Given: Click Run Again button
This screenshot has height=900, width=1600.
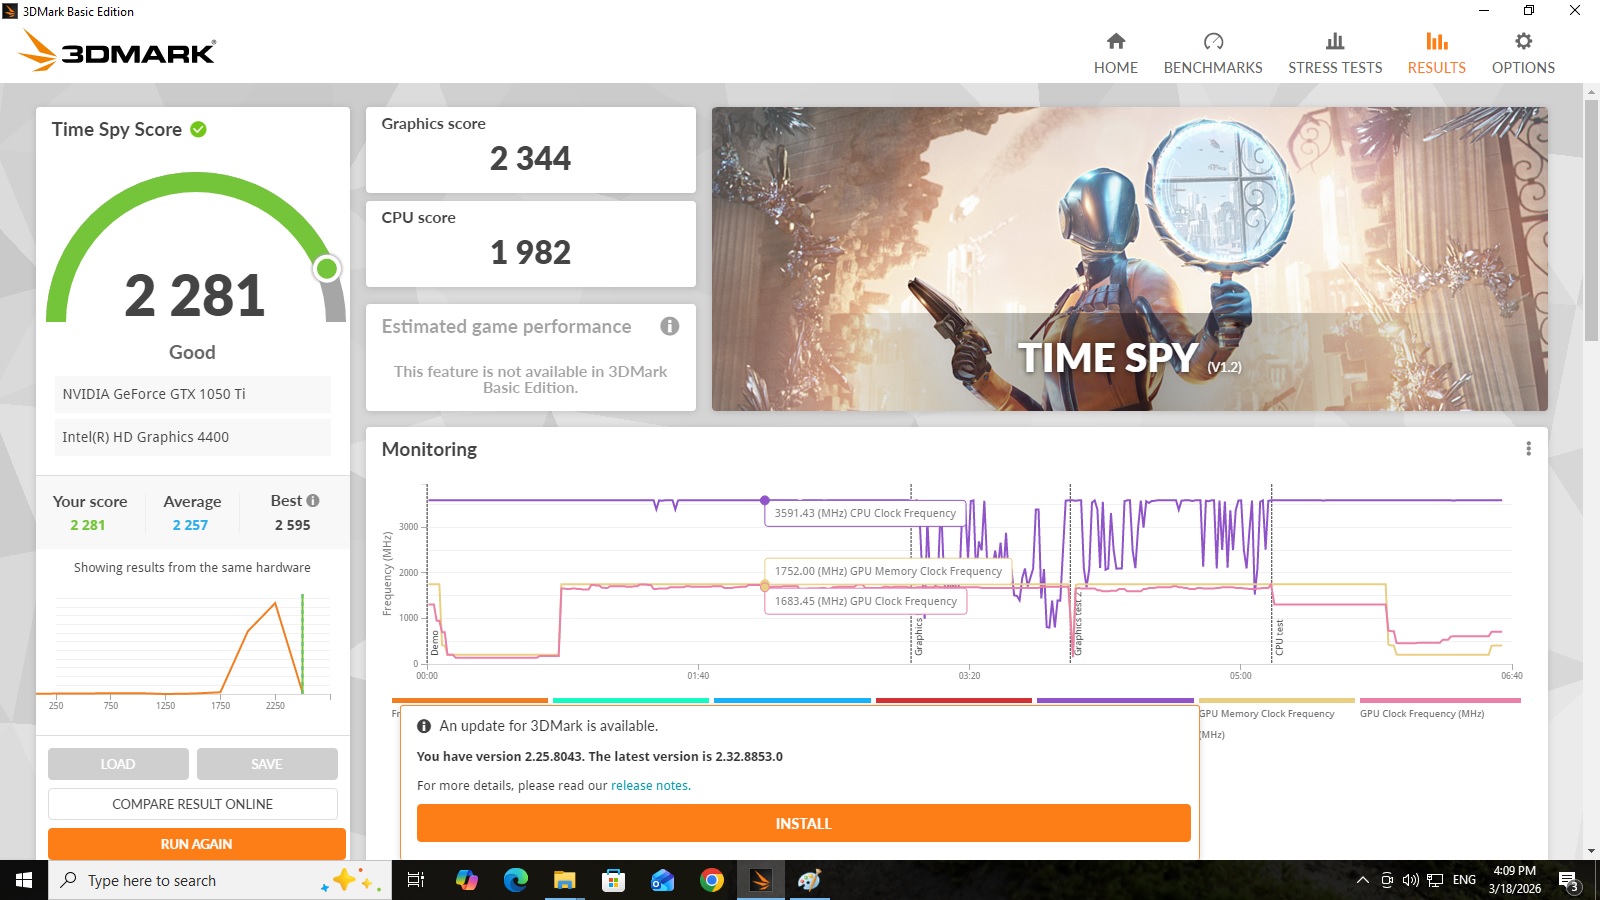Looking at the screenshot, I should tap(196, 843).
